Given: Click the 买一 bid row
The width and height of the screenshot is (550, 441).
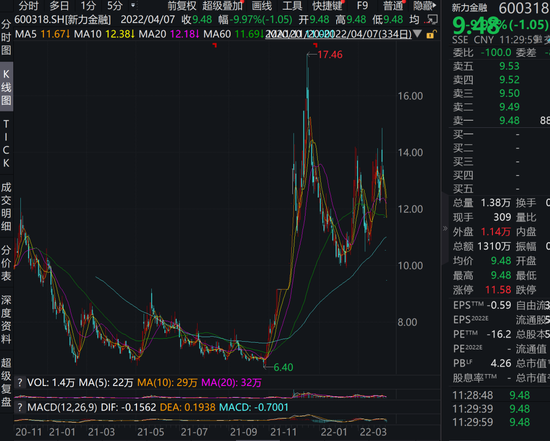Looking at the screenshot, I should pos(499,134).
